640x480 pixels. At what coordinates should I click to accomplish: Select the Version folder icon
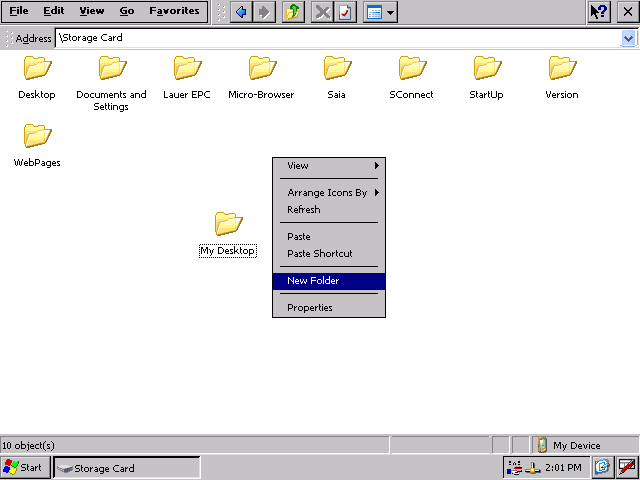pyautogui.click(x=563, y=67)
